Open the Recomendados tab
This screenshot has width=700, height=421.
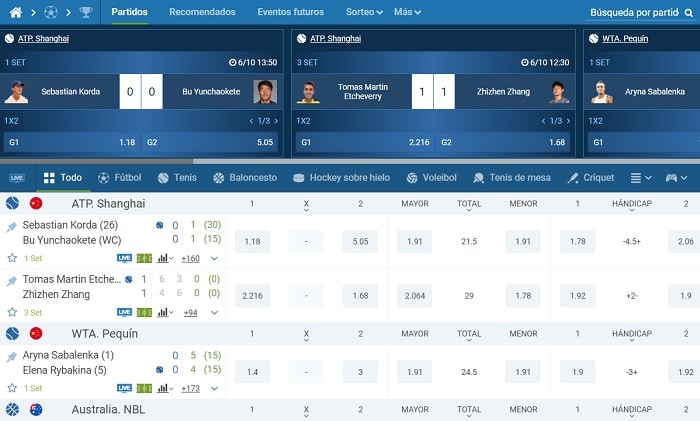coord(202,12)
